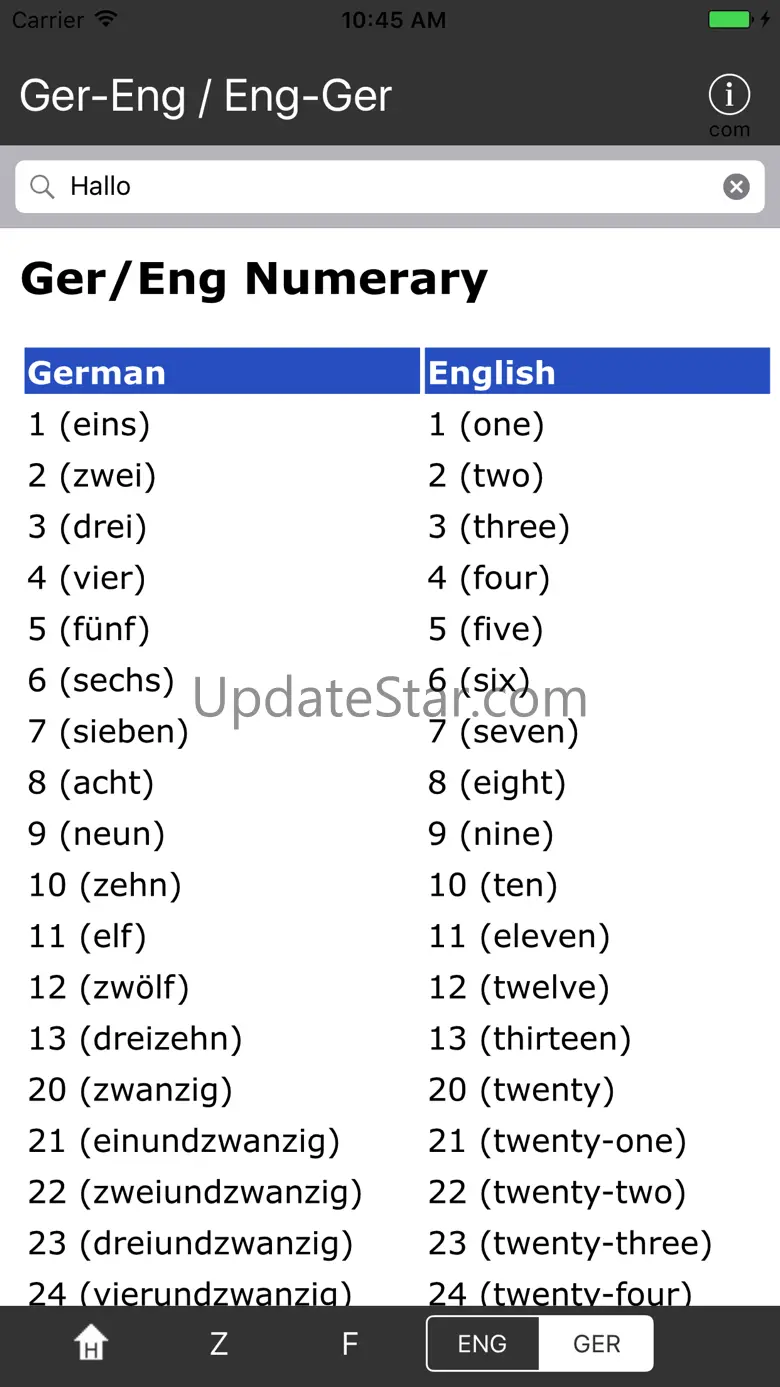Screen dimensions: 780x1387
Task: Tap the "7 (sieben)" German entry
Action: (108, 732)
